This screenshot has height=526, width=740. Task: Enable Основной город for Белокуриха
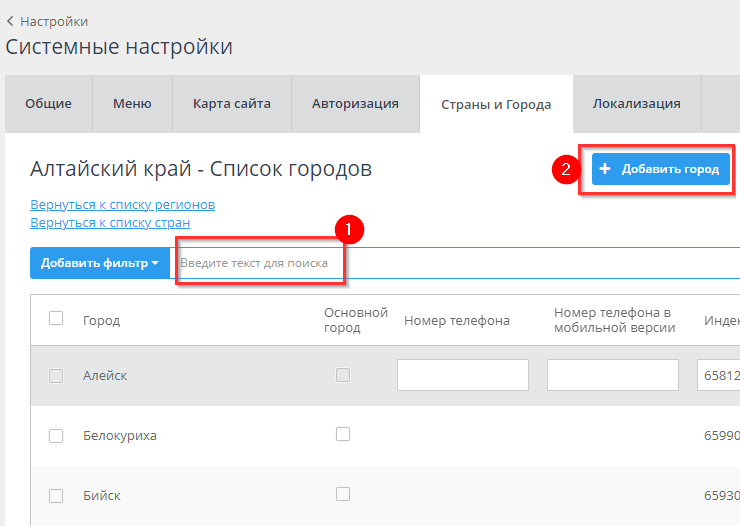pyautogui.click(x=343, y=434)
